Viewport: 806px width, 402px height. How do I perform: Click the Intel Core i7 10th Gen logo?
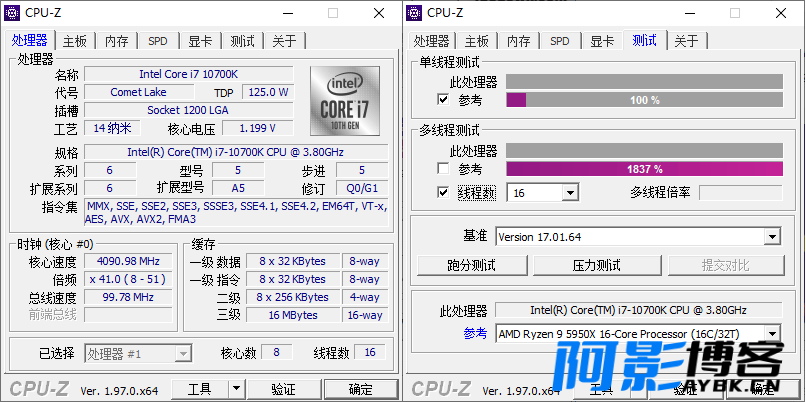pos(345,101)
